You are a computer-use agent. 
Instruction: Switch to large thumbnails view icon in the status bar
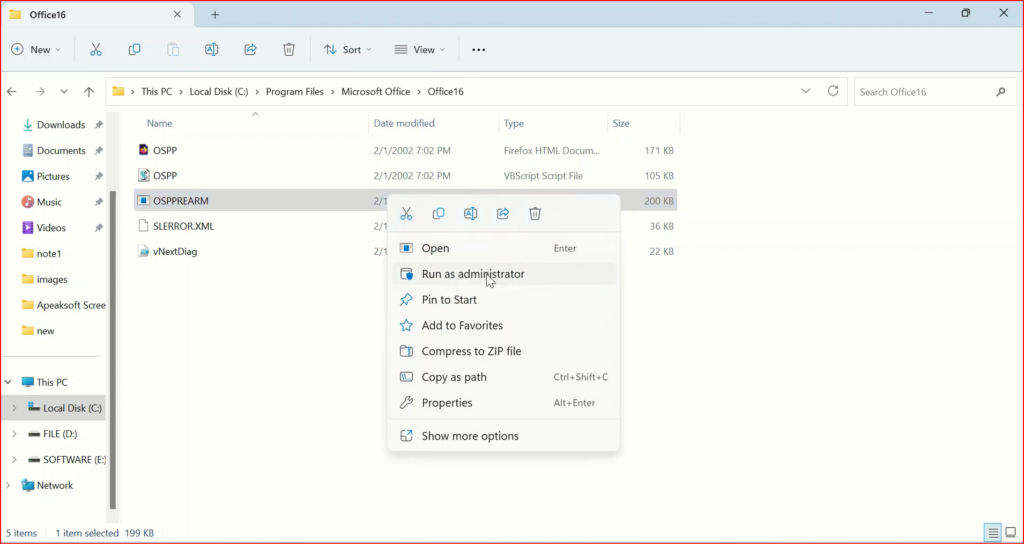pos(1010,532)
